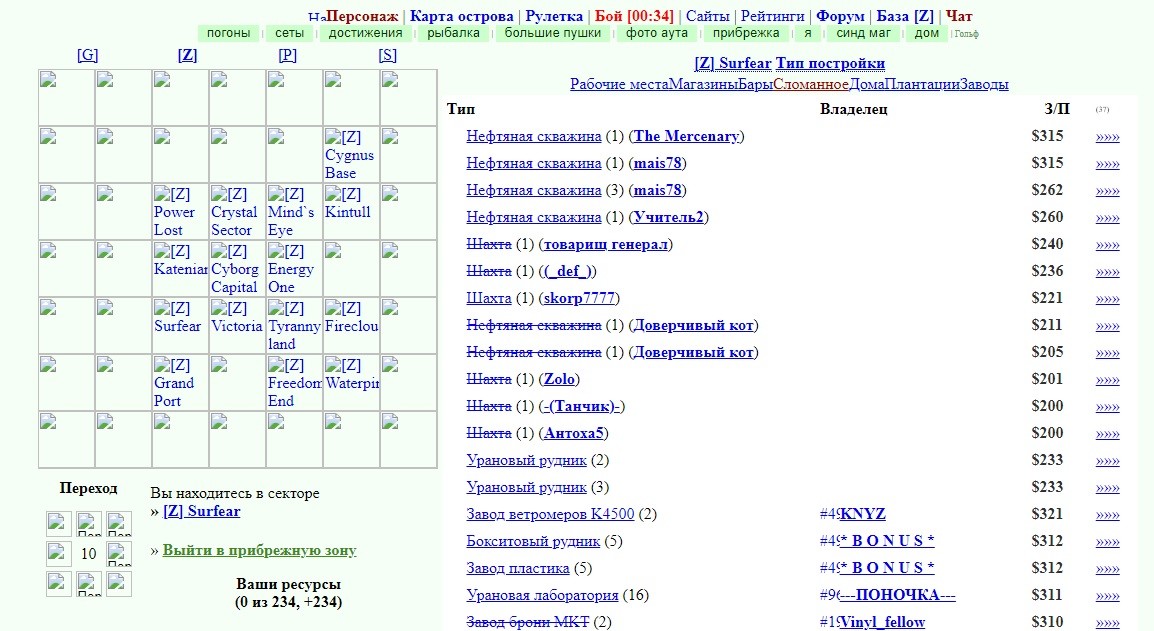Switch to Бары tab
The height and width of the screenshot is (631, 1154).
coord(755,85)
